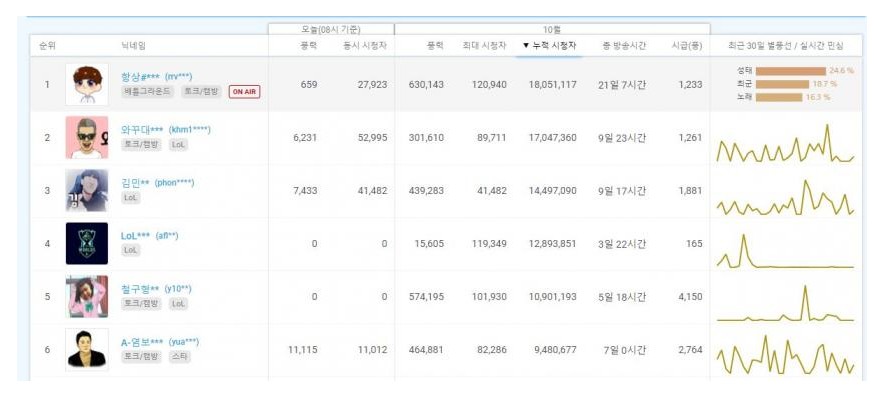Click concurrent viewers value 52,995
This screenshot has height=394, width=874.
372,138
